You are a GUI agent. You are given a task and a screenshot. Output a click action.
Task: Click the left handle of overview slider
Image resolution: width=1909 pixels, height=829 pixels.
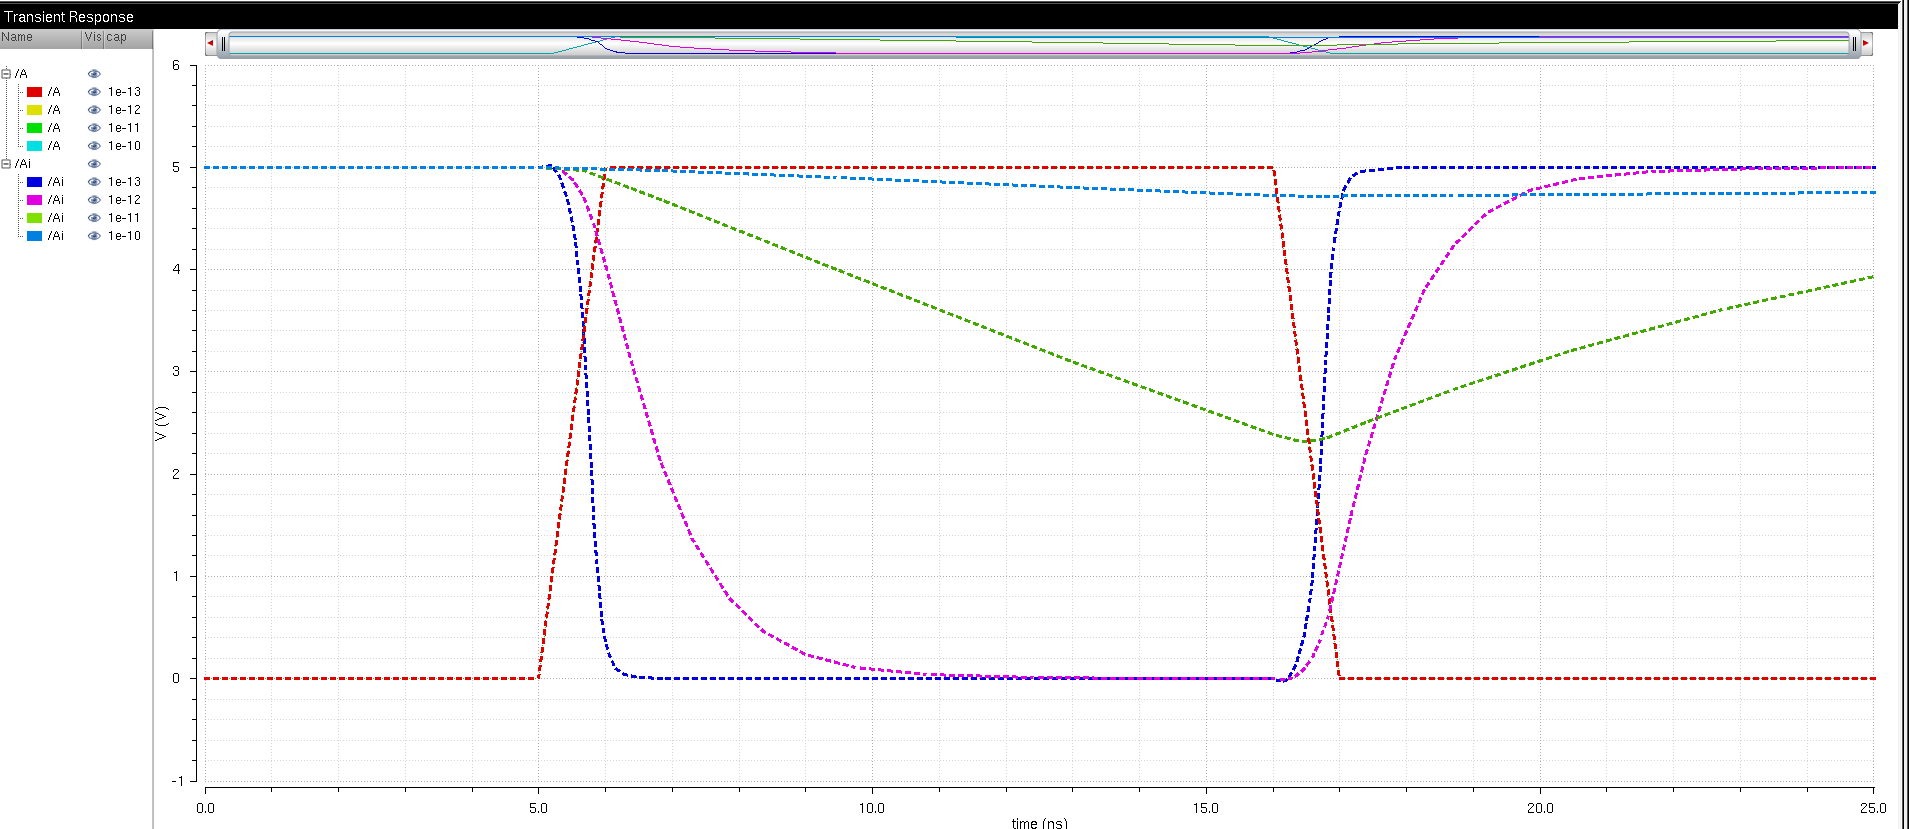[224, 43]
